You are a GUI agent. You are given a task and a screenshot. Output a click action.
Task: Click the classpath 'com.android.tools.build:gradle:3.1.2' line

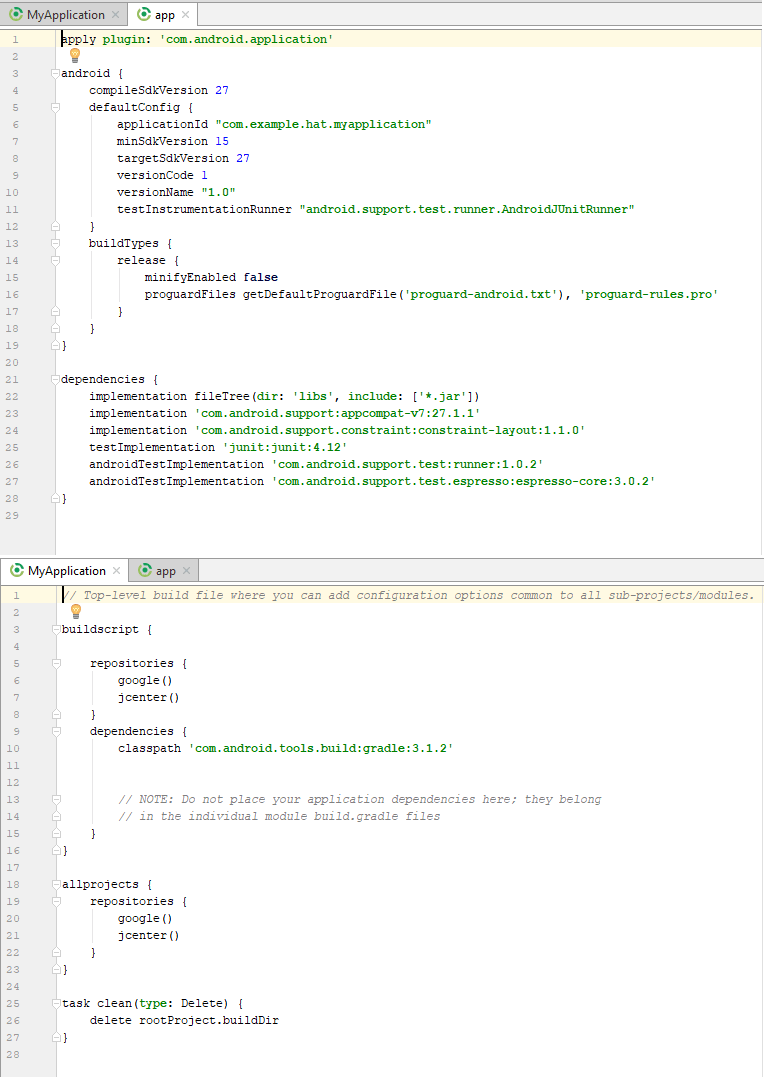pyautogui.click(x=286, y=749)
